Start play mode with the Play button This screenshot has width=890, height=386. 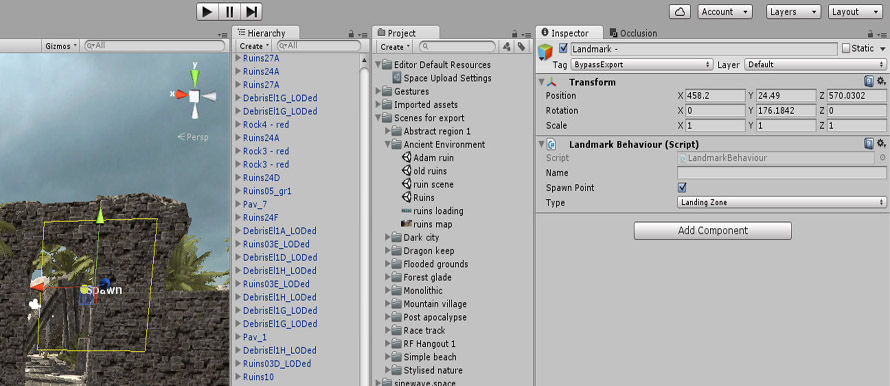(x=208, y=11)
